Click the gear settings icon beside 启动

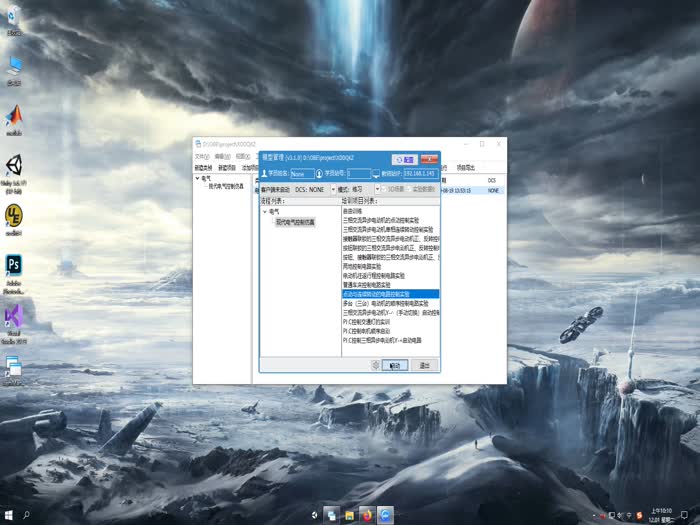click(x=375, y=365)
